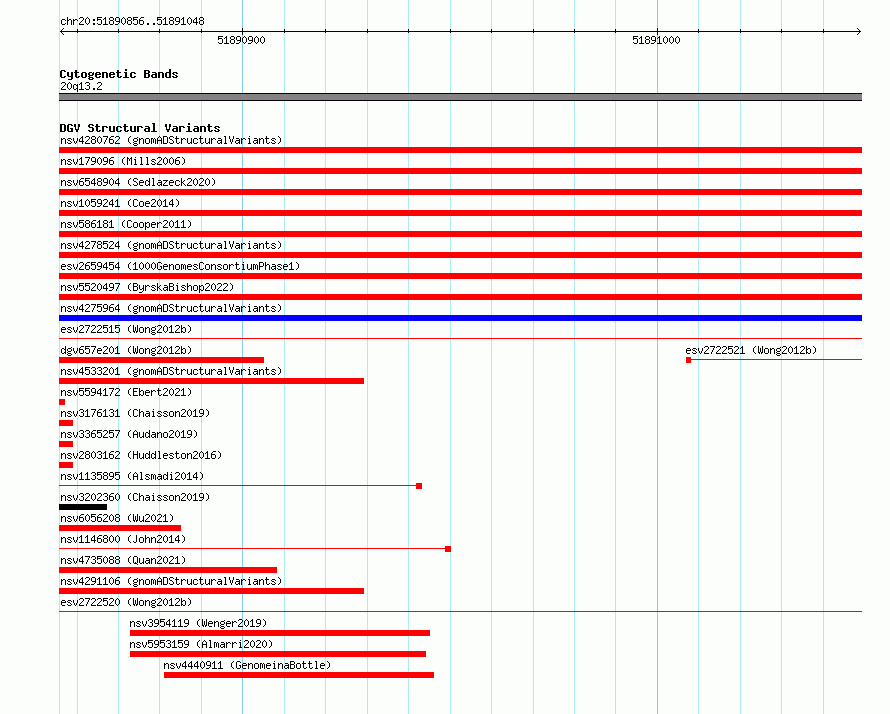Click the left arrow end of the ruler
This screenshot has height=714, width=890.
coord(62,32)
